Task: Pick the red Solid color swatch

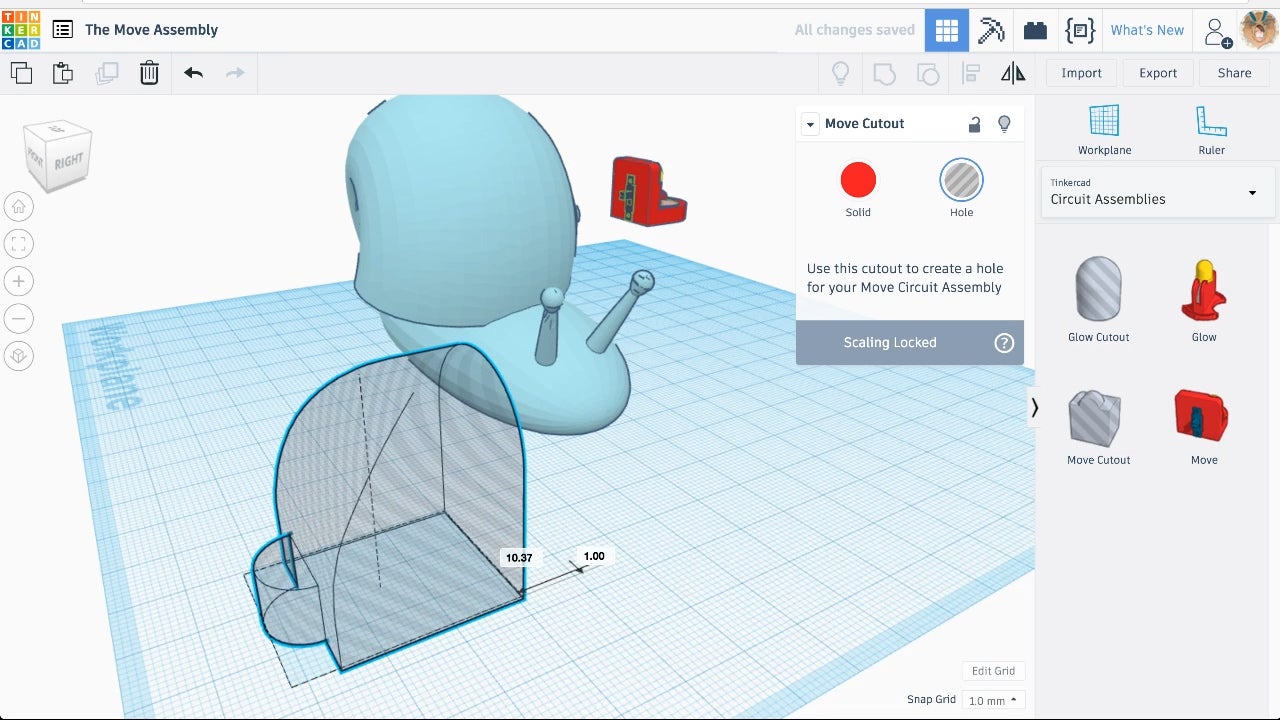Action: coord(858,181)
